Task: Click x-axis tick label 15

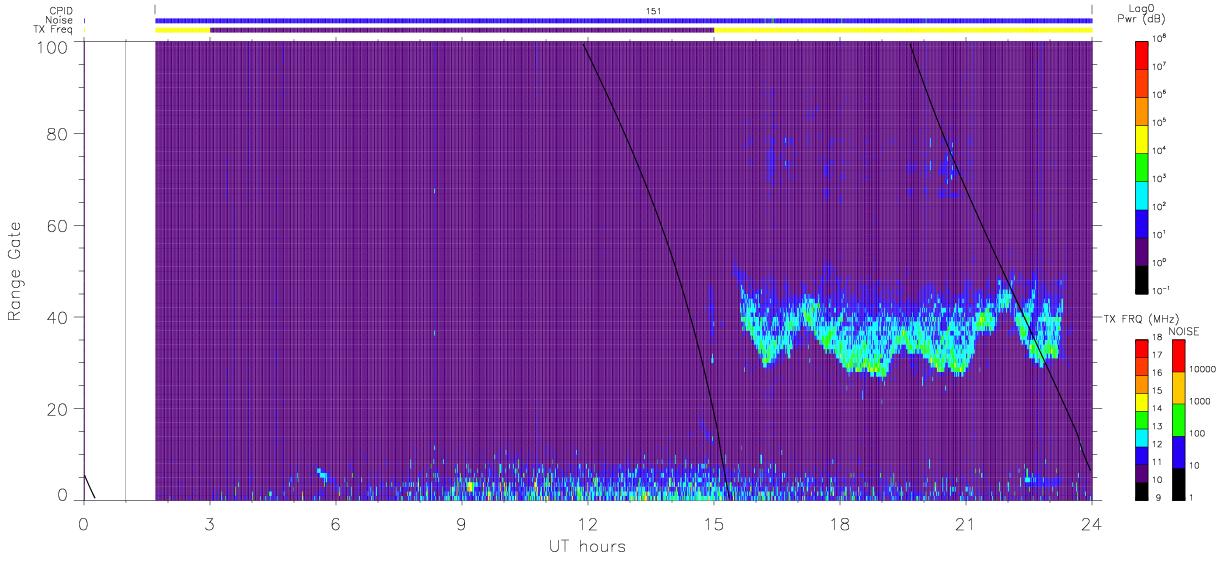Action: coord(713,523)
